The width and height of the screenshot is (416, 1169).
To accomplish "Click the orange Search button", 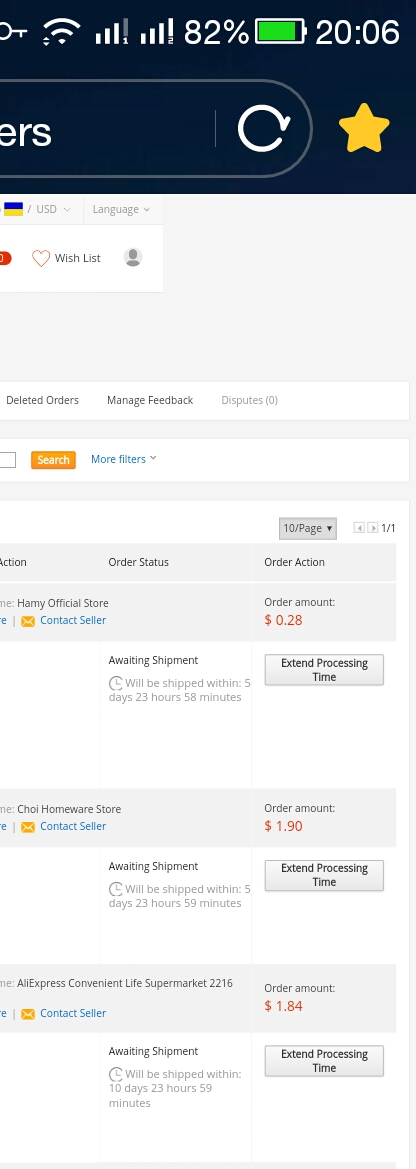I will tap(54, 460).
